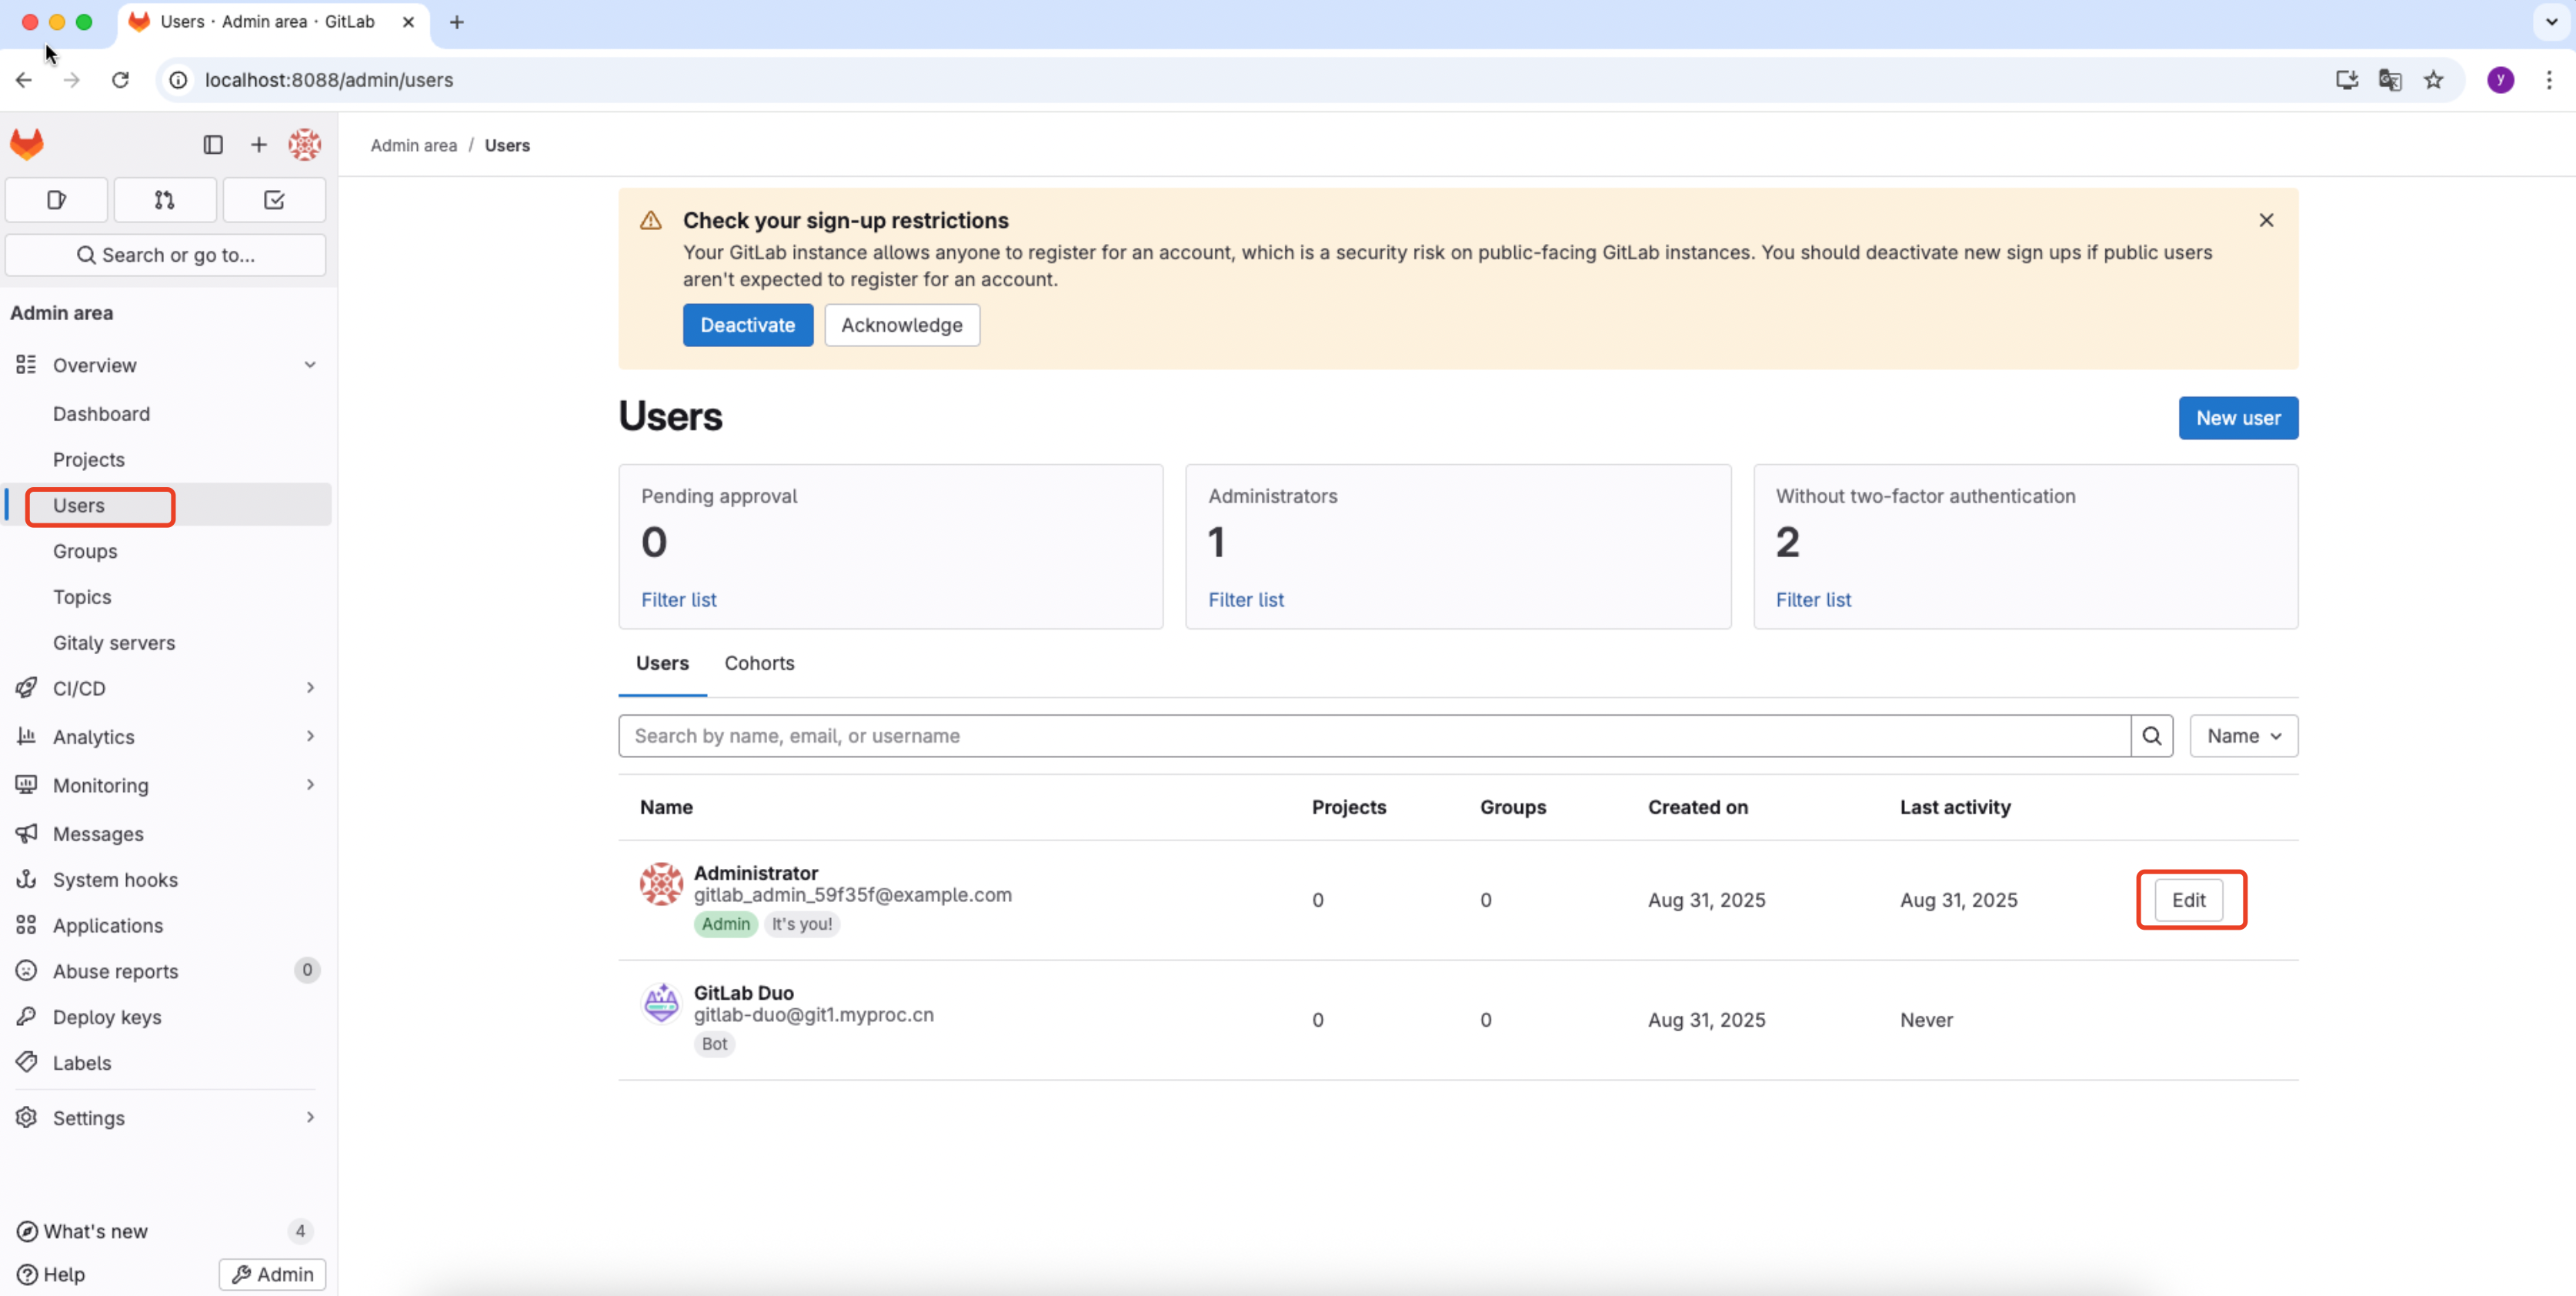Open the merge requests shortcut icon

click(165, 200)
